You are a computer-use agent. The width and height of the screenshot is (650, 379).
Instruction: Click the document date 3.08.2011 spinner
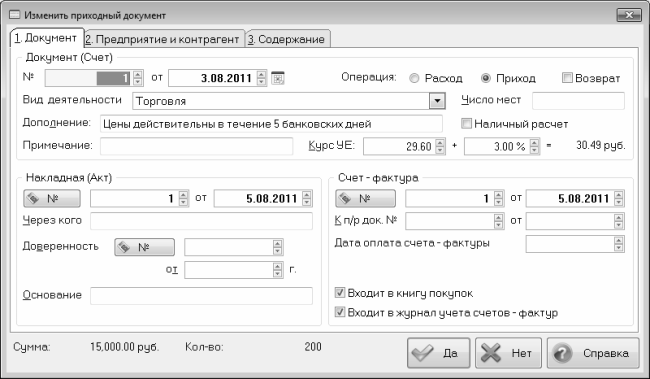261,78
